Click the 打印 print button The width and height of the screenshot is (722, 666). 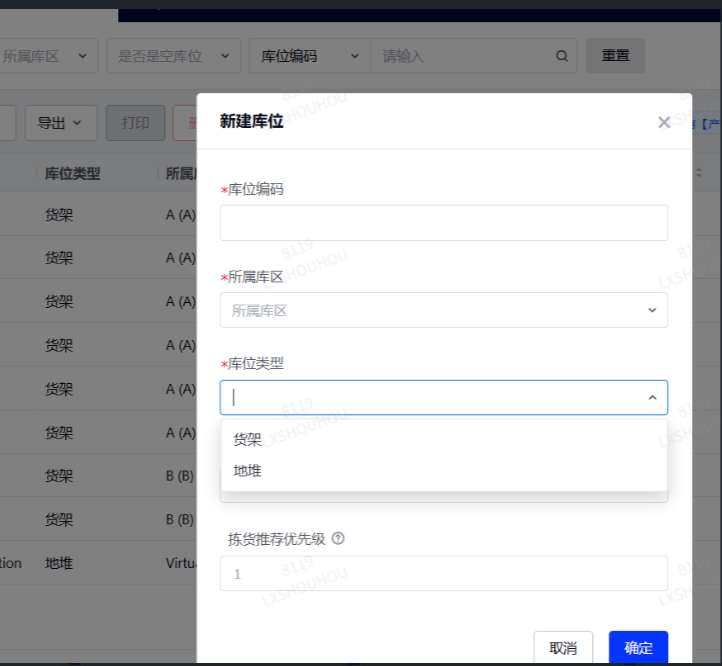pyautogui.click(x=135, y=123)
